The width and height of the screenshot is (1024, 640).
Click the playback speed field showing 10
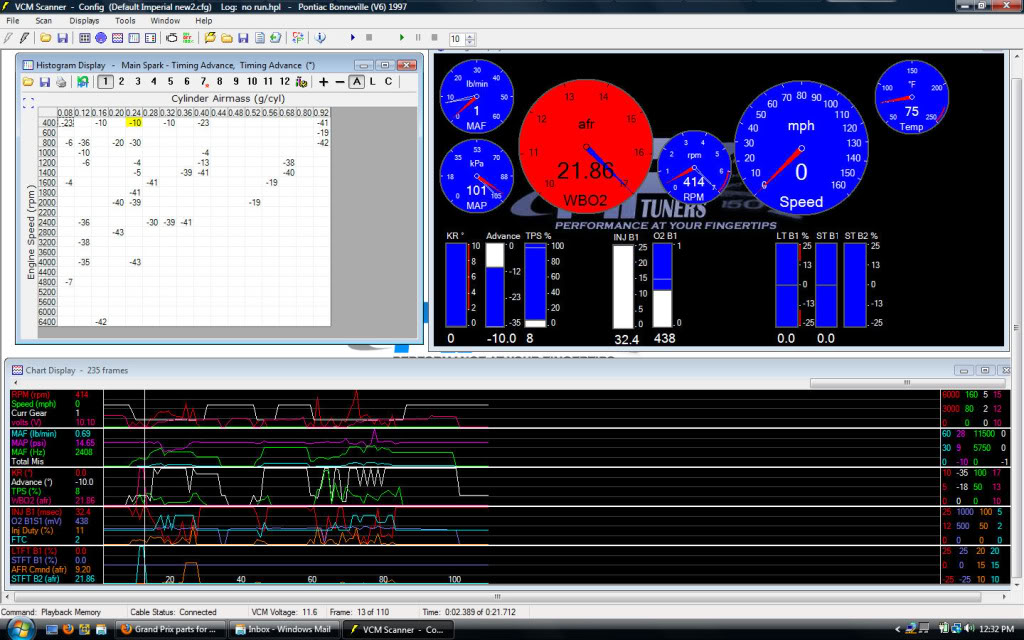click(x=456, y=39)
